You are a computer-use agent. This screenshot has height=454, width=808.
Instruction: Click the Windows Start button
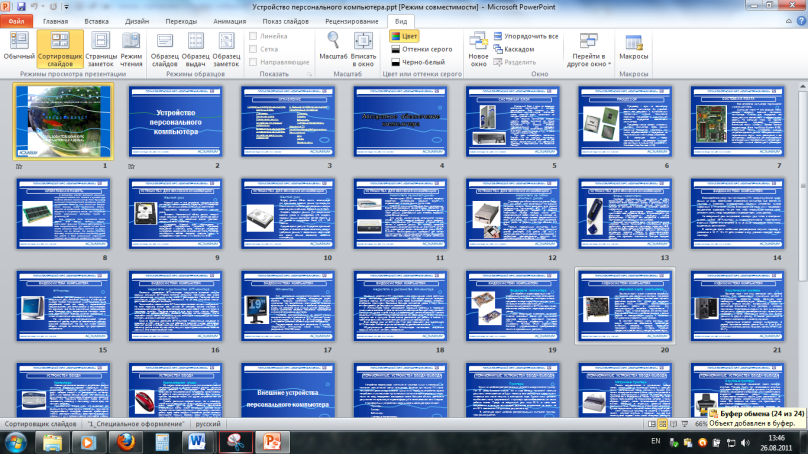[15, 442]
